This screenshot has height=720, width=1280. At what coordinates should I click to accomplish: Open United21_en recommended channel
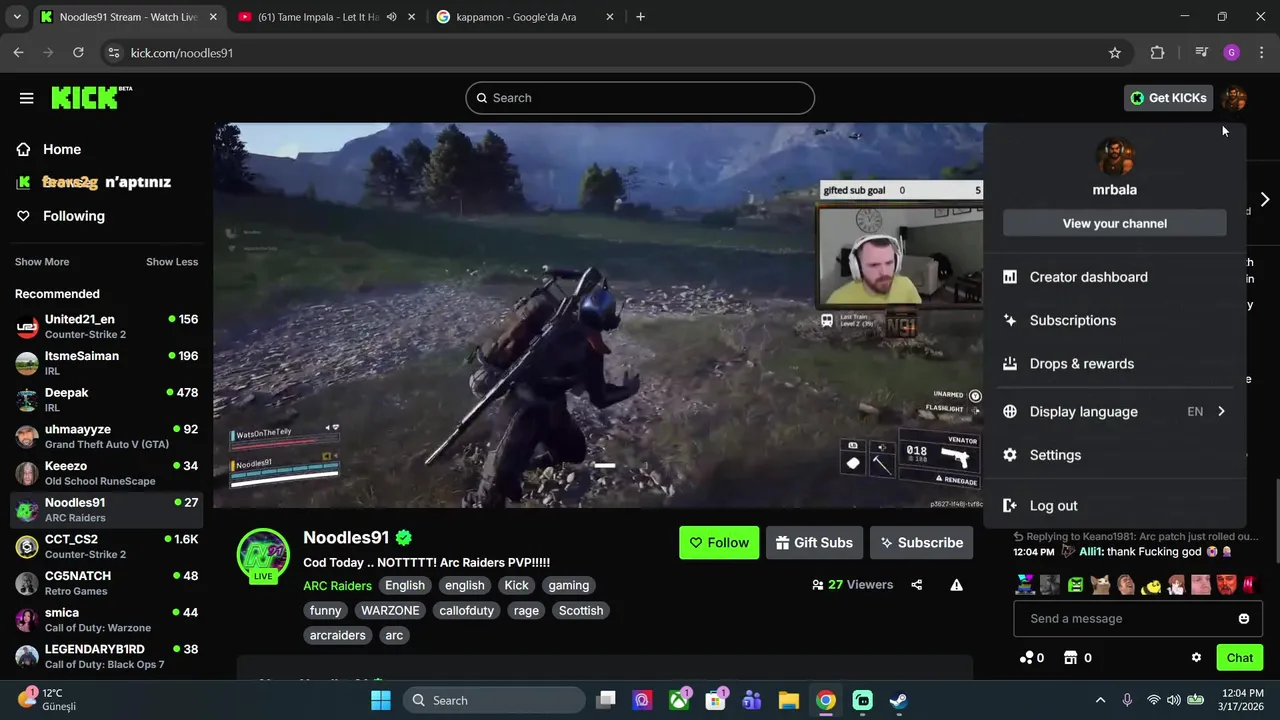(106, 327)
